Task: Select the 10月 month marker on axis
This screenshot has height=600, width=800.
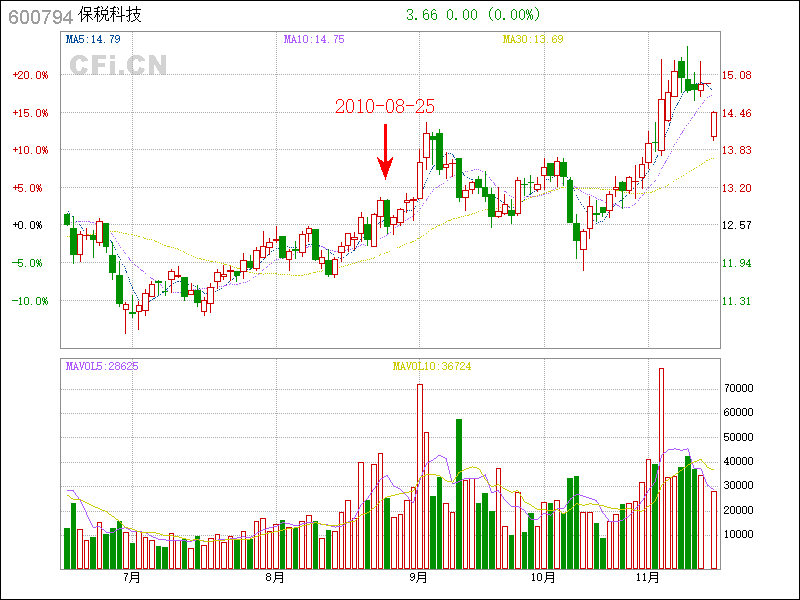Action: click(542, 578)
